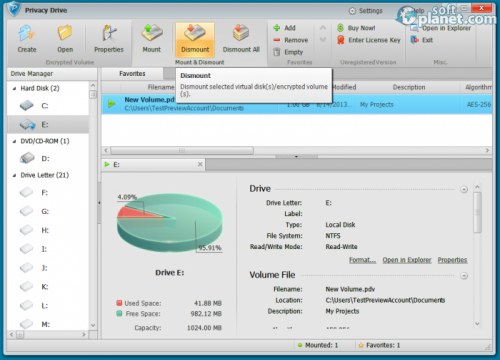The width and height of the screenshot is (500, 360).
Task: Click the Free Space green legend swatch
Action: tap(119, 313)
